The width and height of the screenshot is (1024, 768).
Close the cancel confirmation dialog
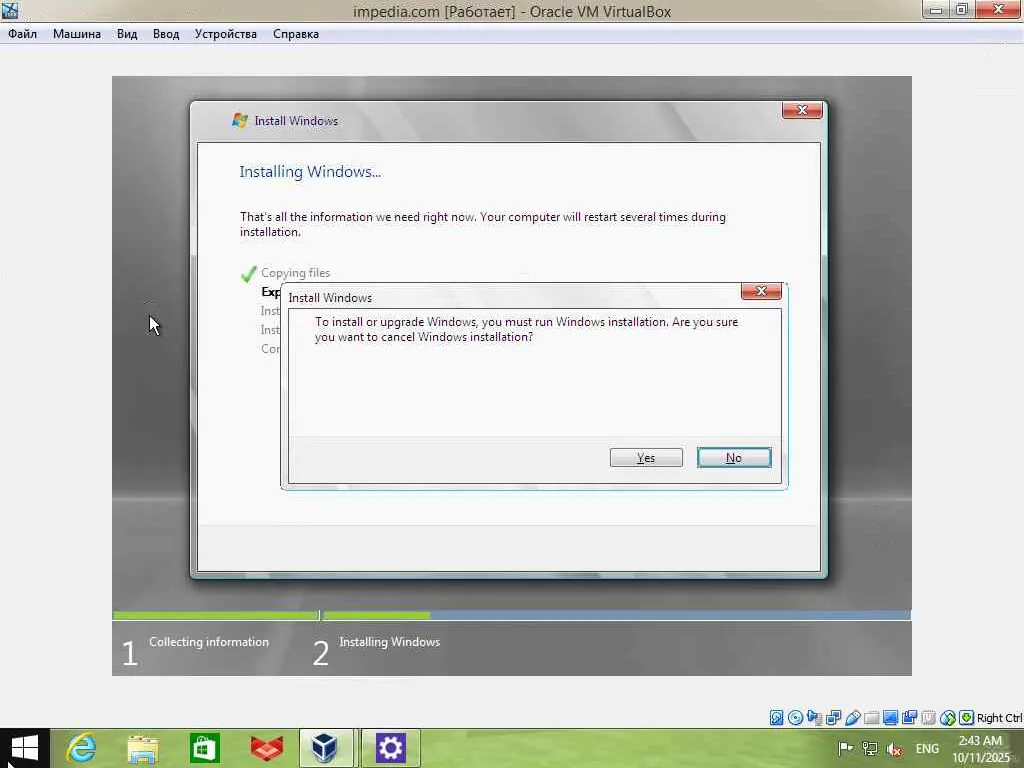(761, 291)
